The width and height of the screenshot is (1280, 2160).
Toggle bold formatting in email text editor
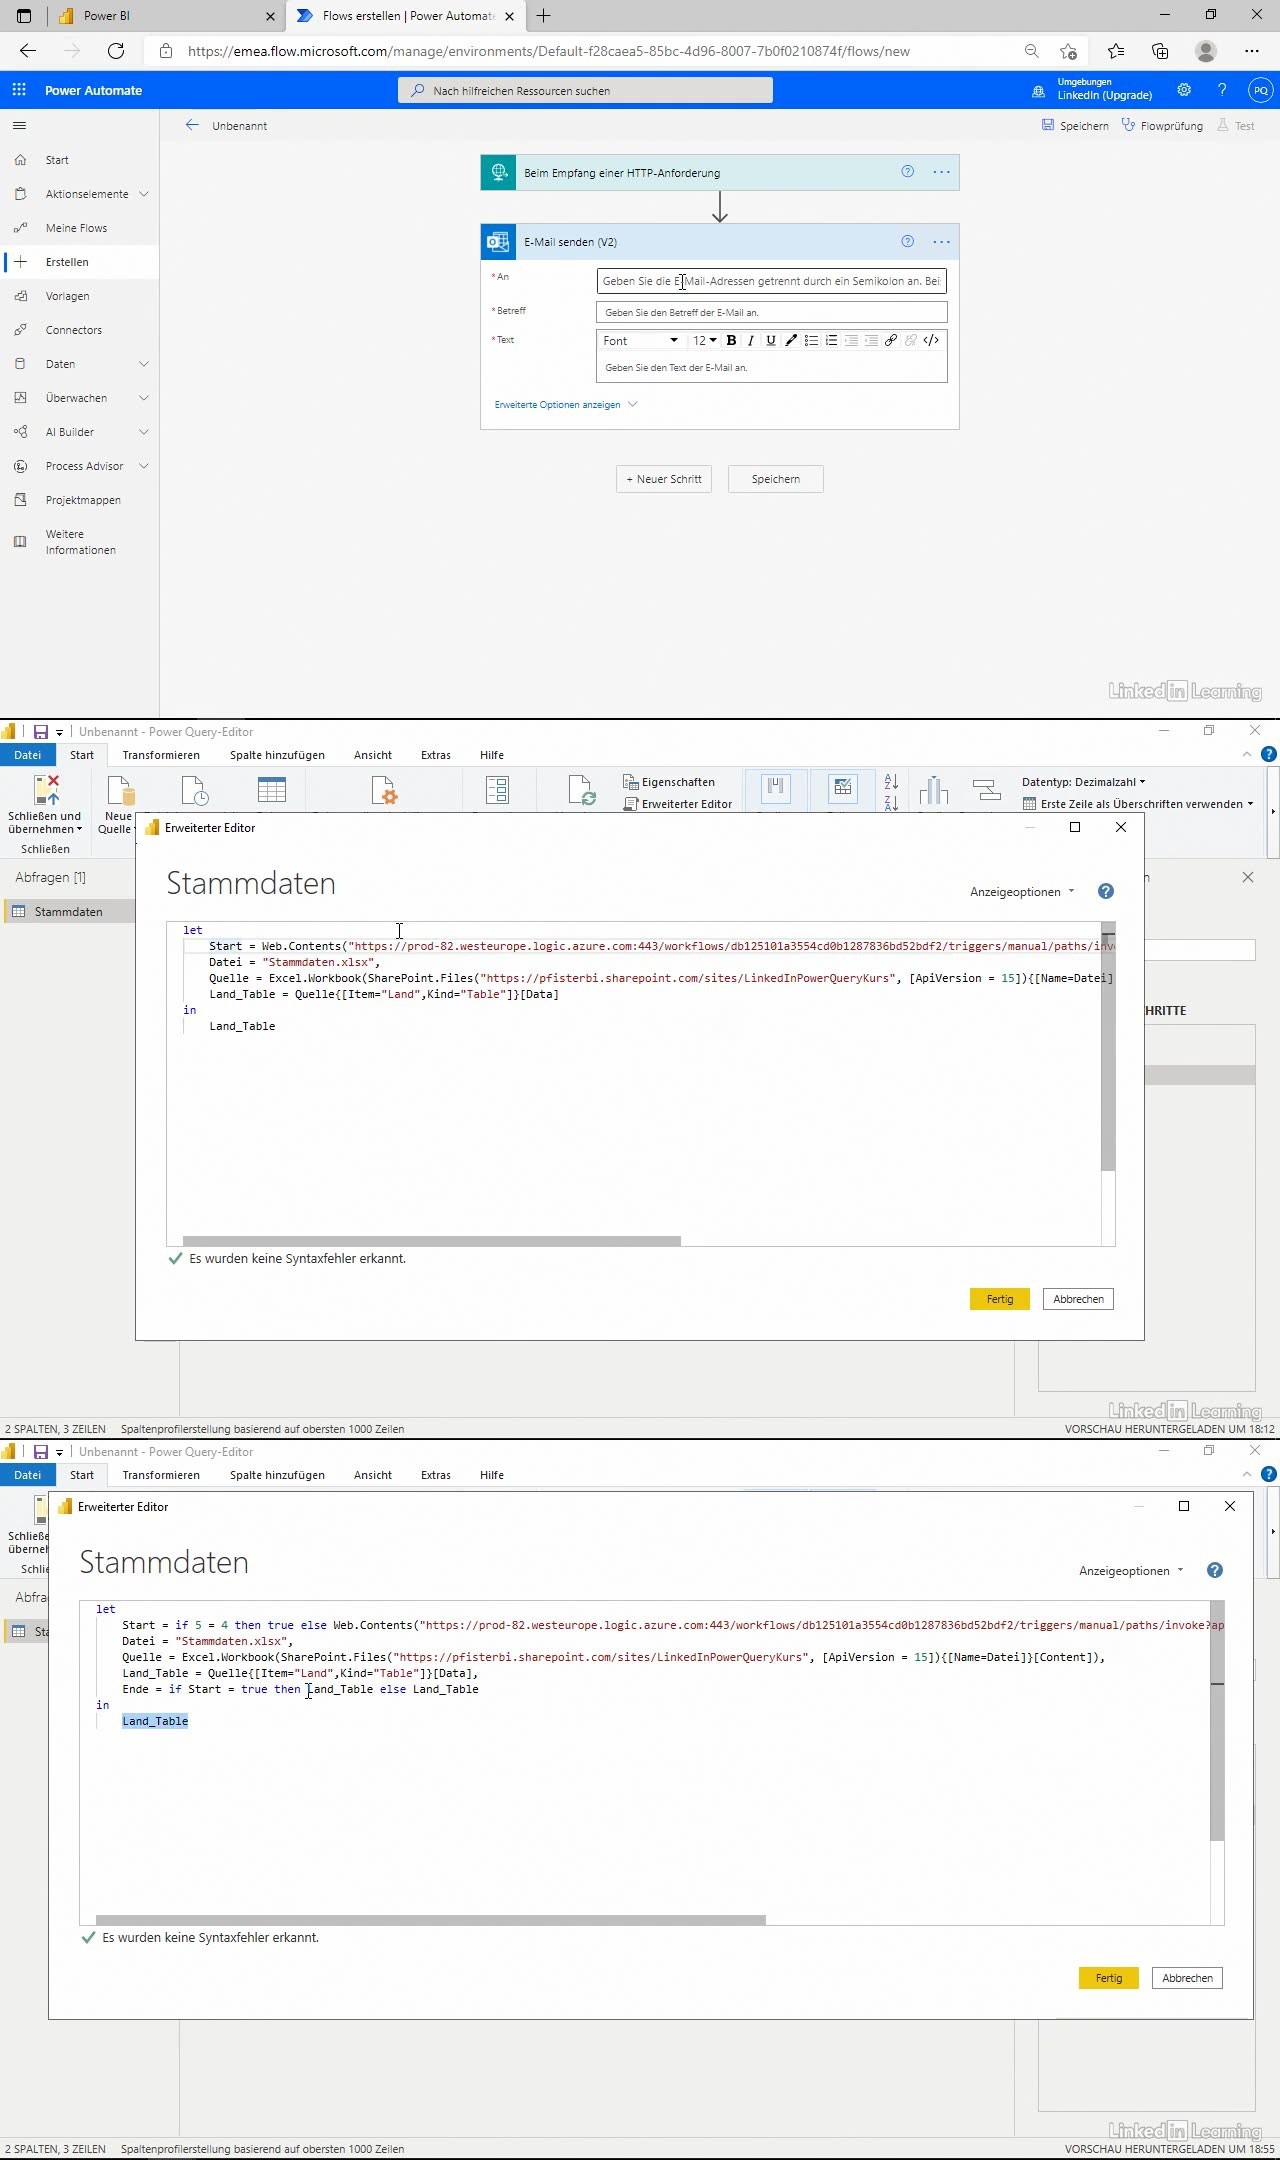coord(731,341)
